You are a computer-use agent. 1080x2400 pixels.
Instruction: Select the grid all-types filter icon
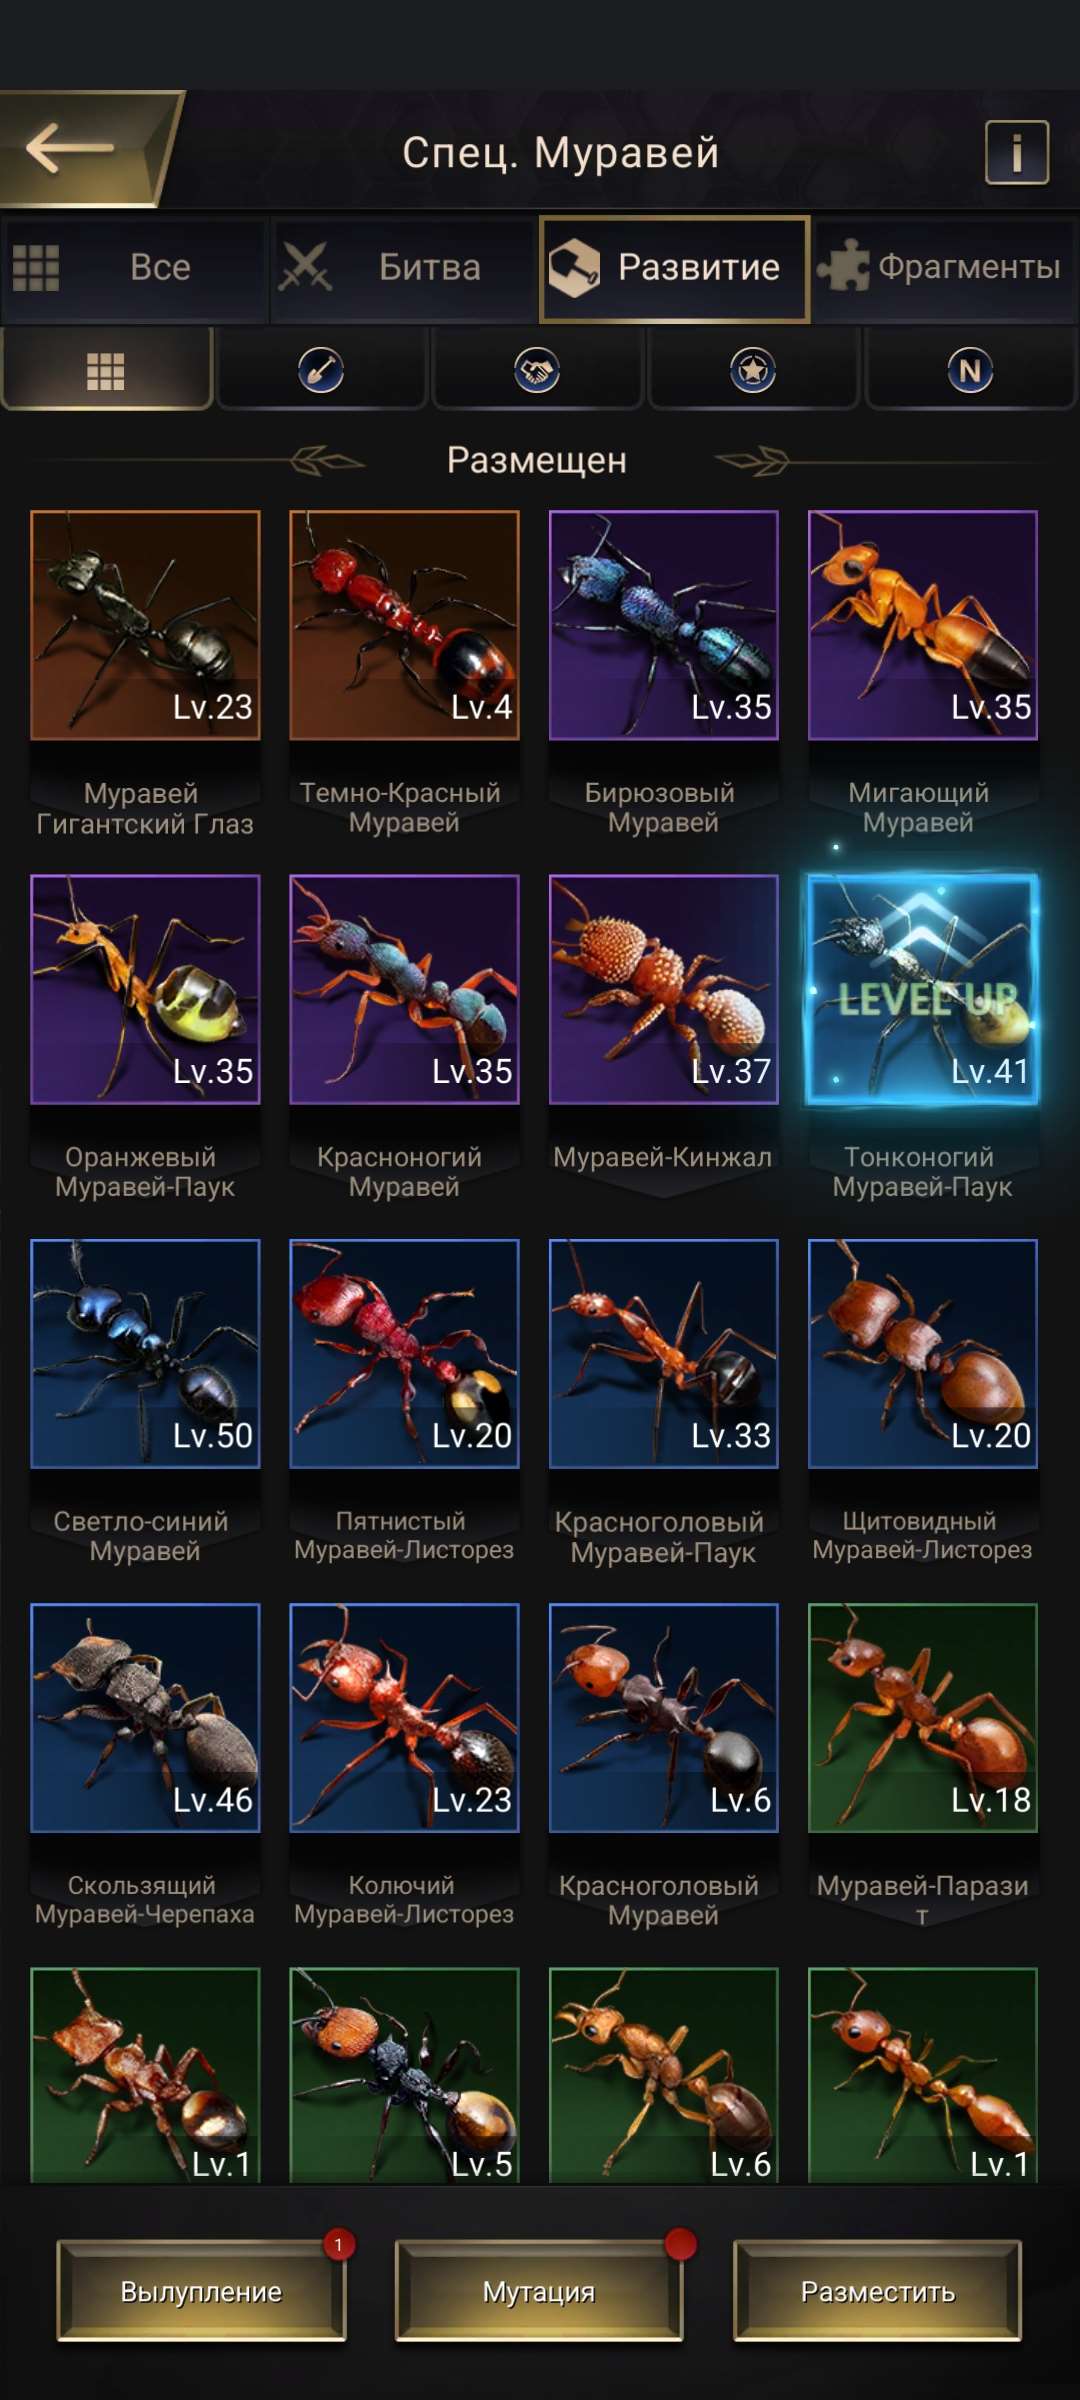pos(106,371)
